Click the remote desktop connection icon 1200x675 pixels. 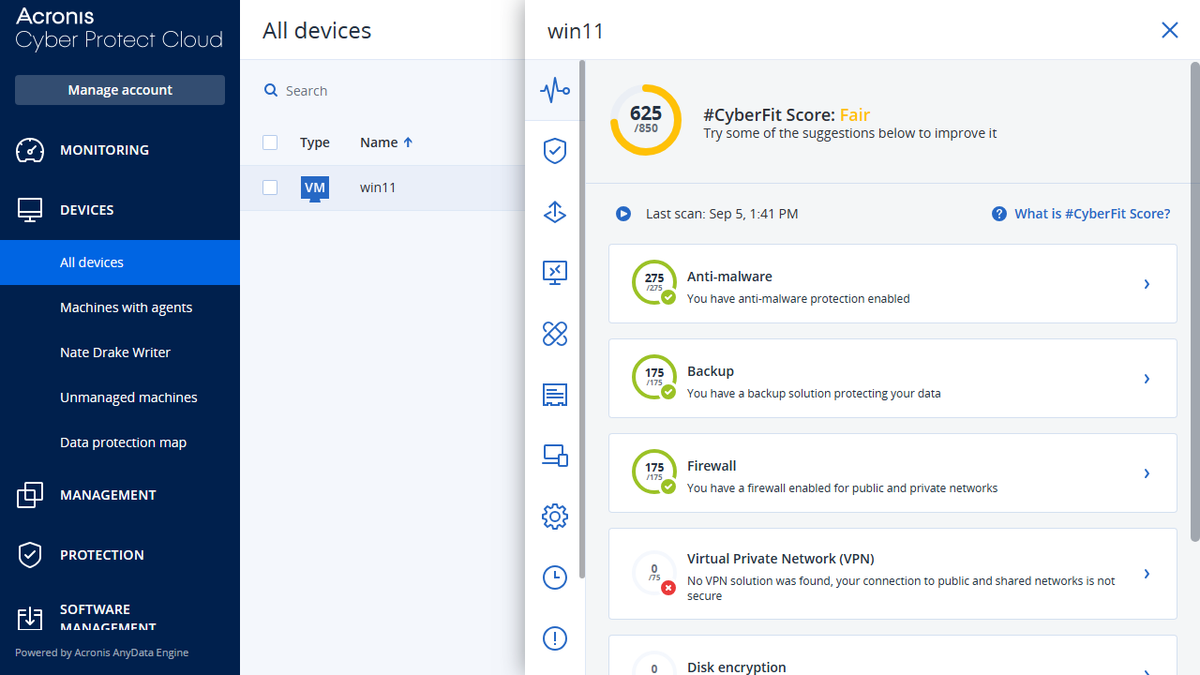pos(555,272)
